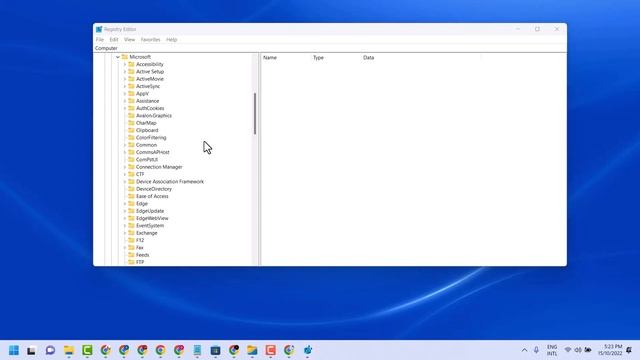Click the Registry Editor title bar icon
Viewport: 640px width, 360px height.
(x=99, y=29)
